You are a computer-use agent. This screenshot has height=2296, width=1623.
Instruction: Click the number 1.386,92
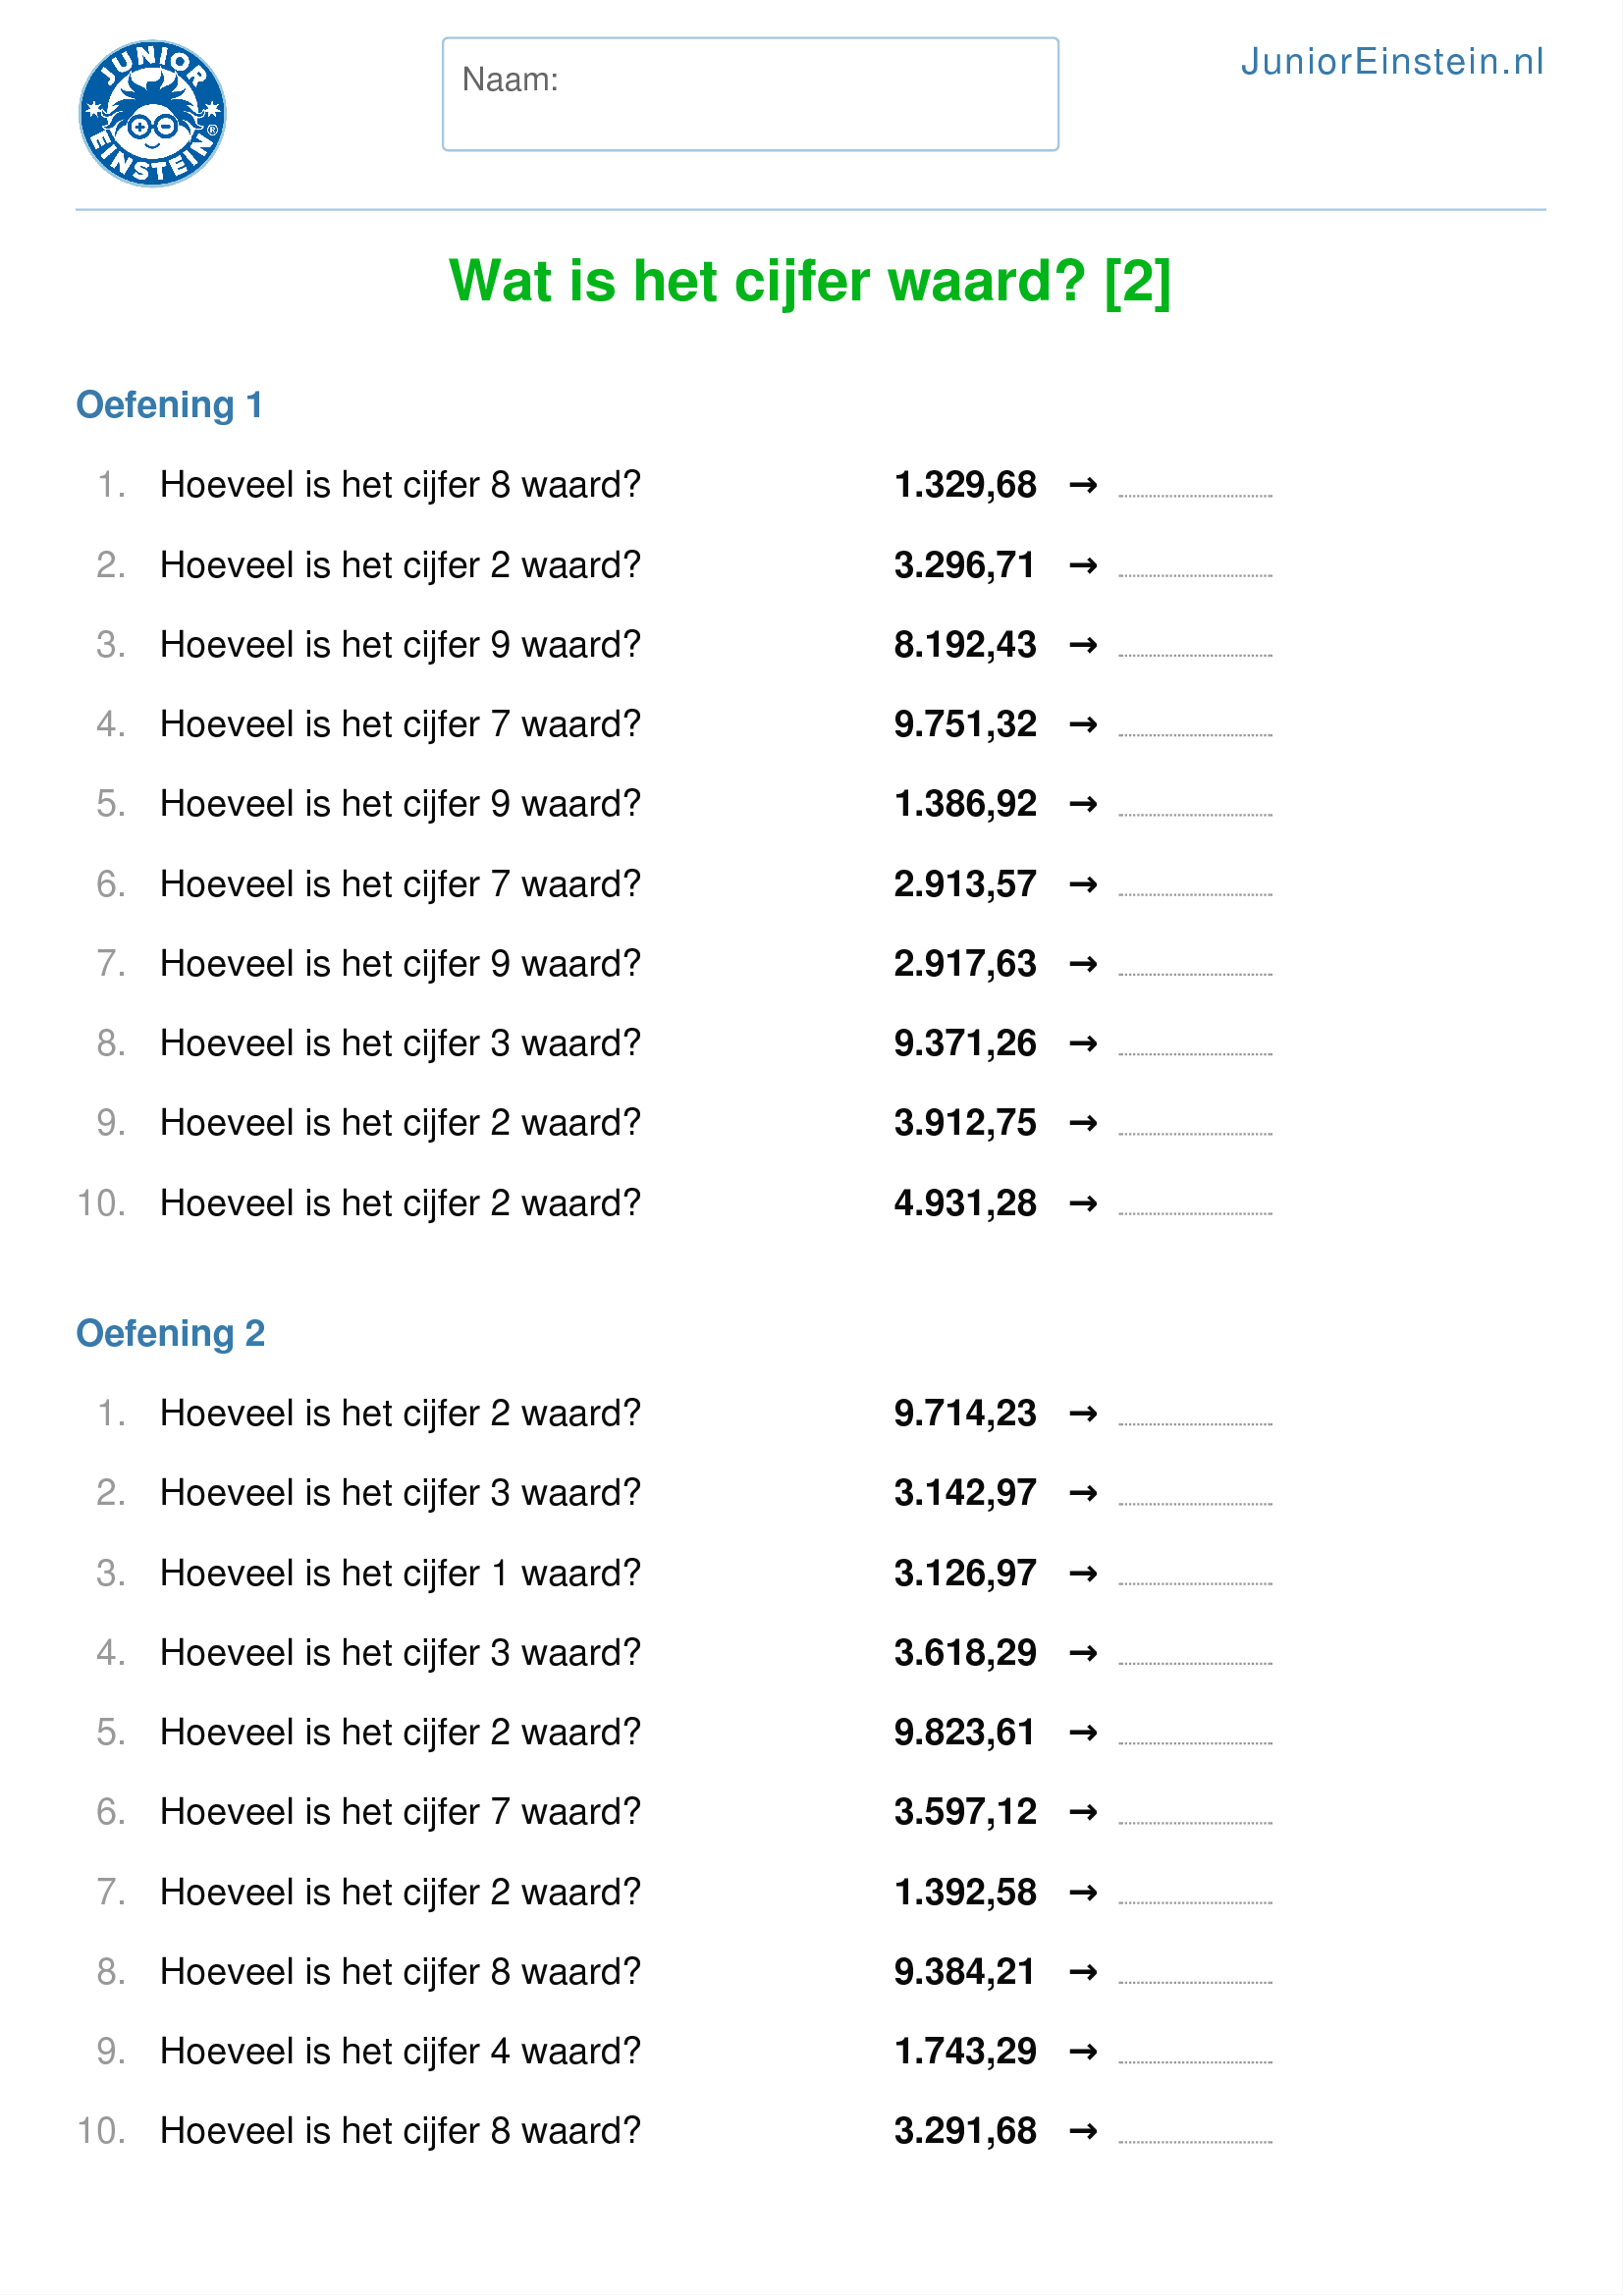pos(965,805)
